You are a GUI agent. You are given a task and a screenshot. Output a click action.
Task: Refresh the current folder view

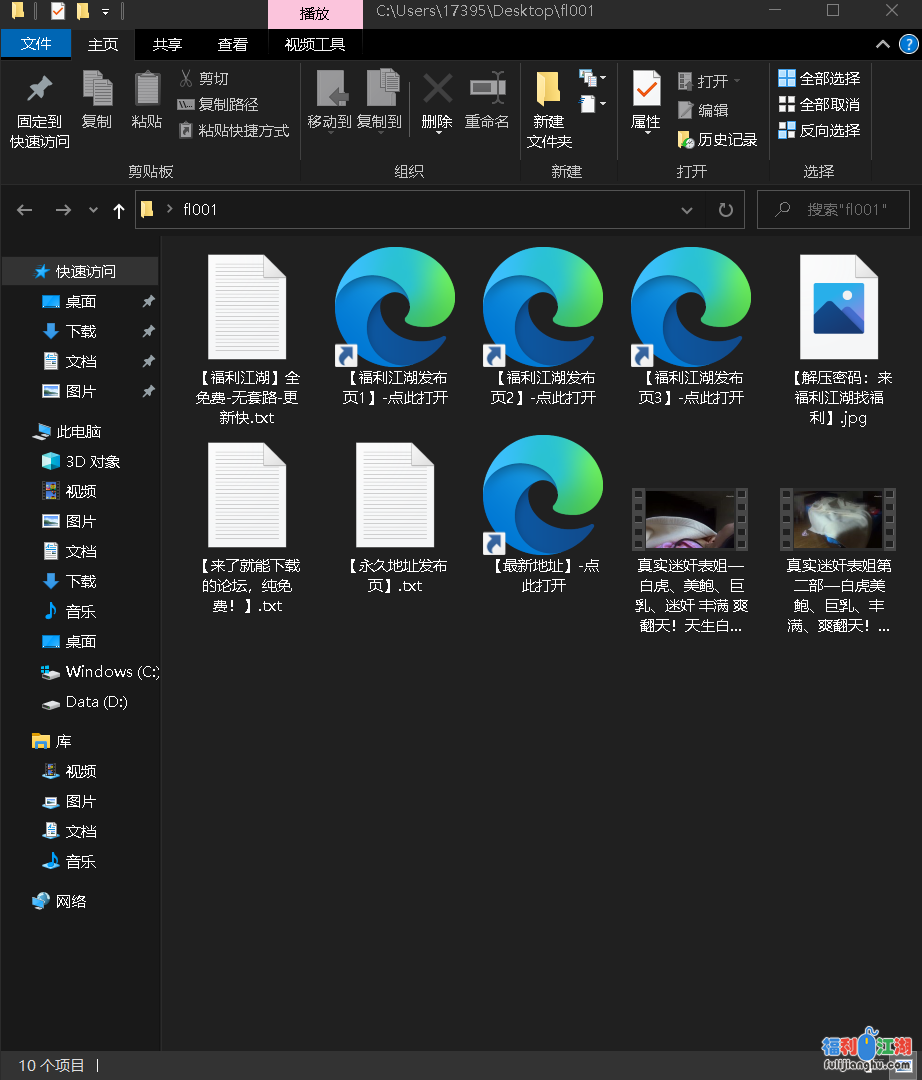725,210
